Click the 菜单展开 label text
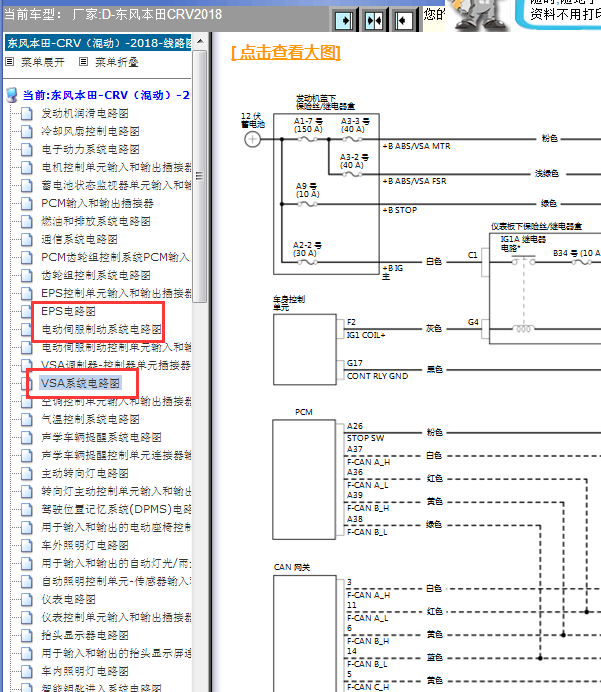Viewport: 601px width, 692px height. [43, 62]
